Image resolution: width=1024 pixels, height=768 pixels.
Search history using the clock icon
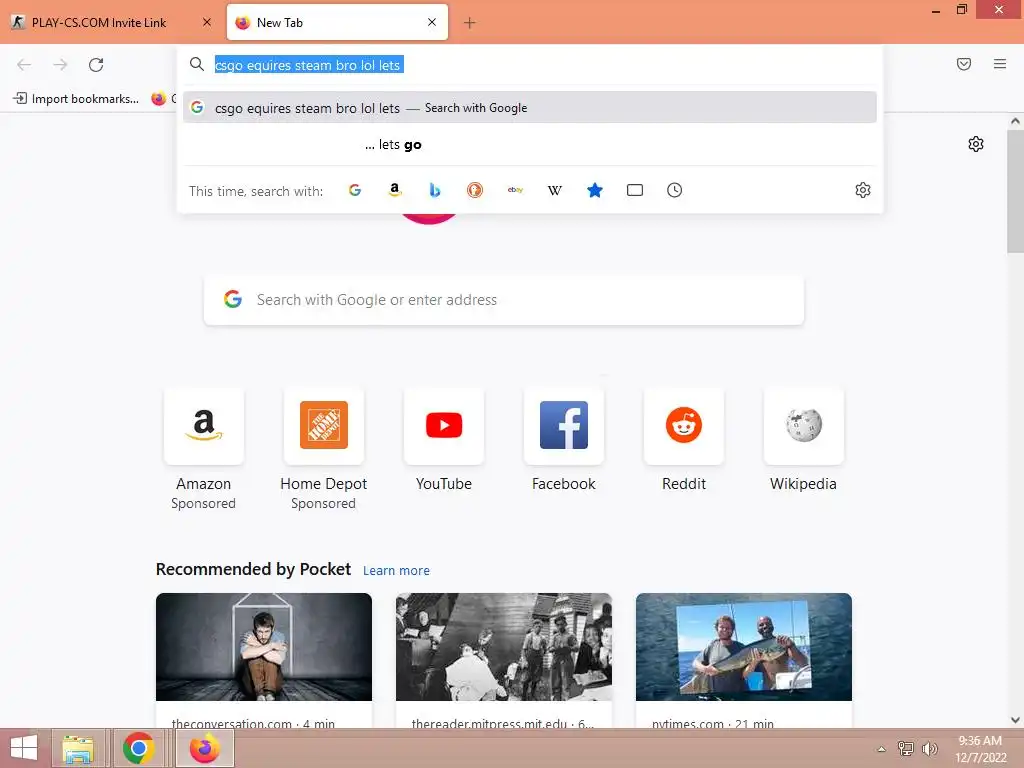point(675,190)
